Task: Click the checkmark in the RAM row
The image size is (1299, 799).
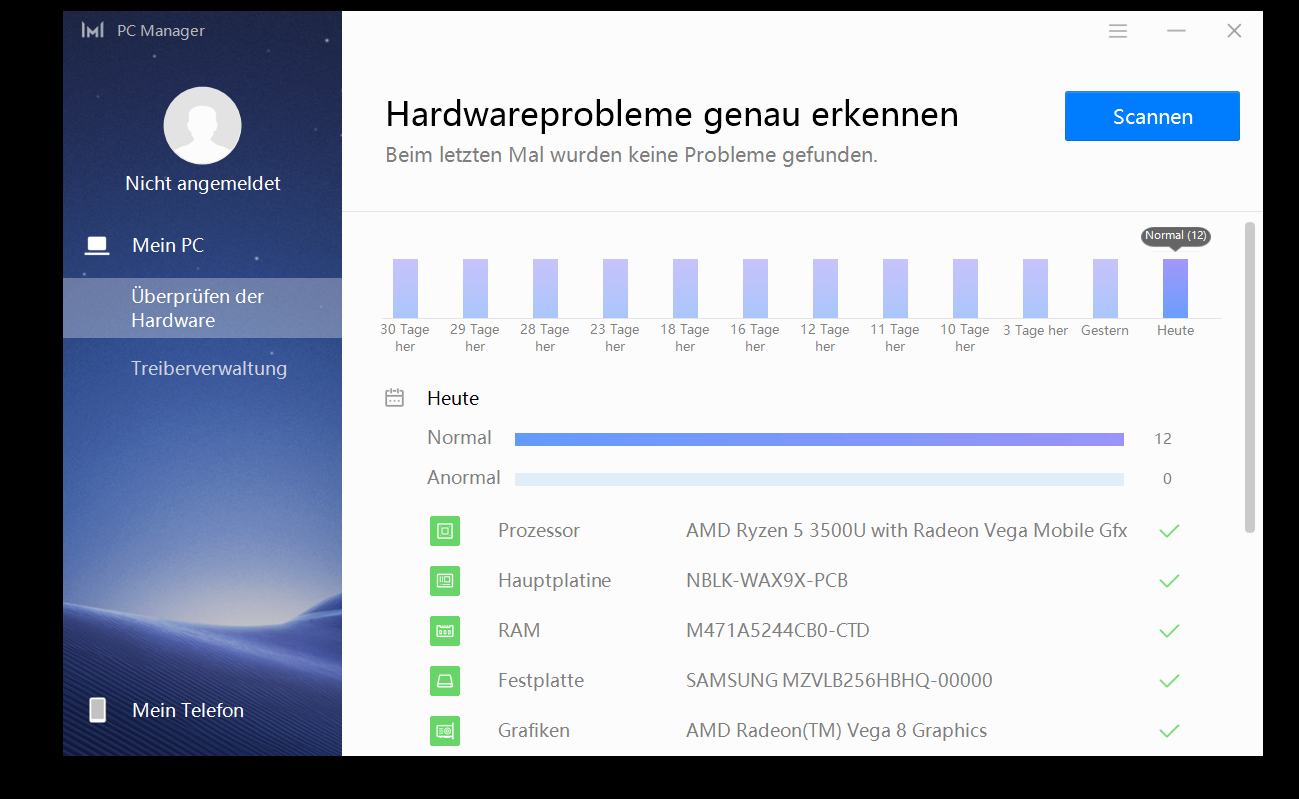Action: tap(1169, 631)
